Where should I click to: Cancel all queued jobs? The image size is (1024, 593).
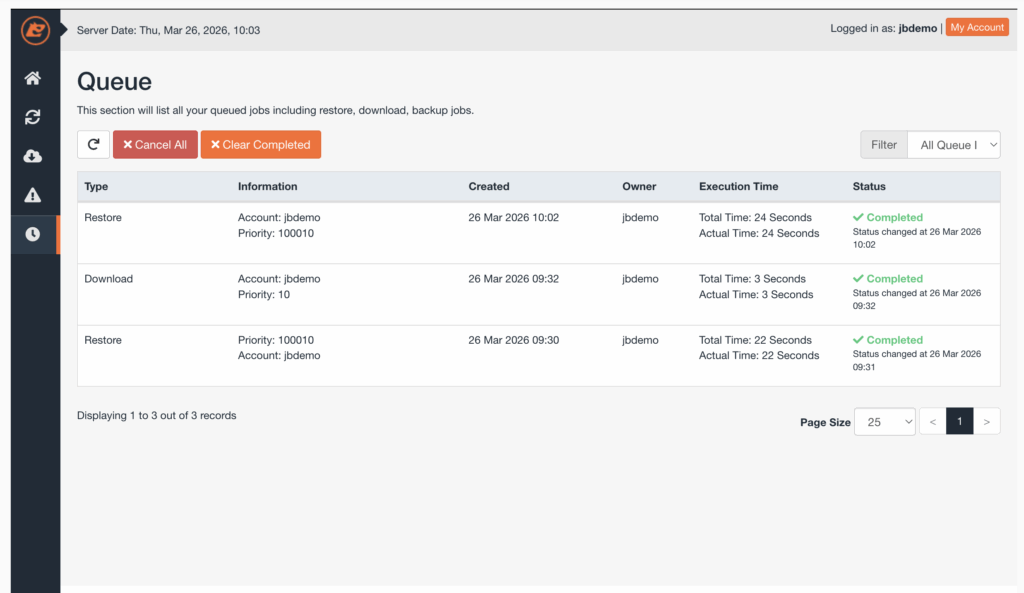click(155, 145)
